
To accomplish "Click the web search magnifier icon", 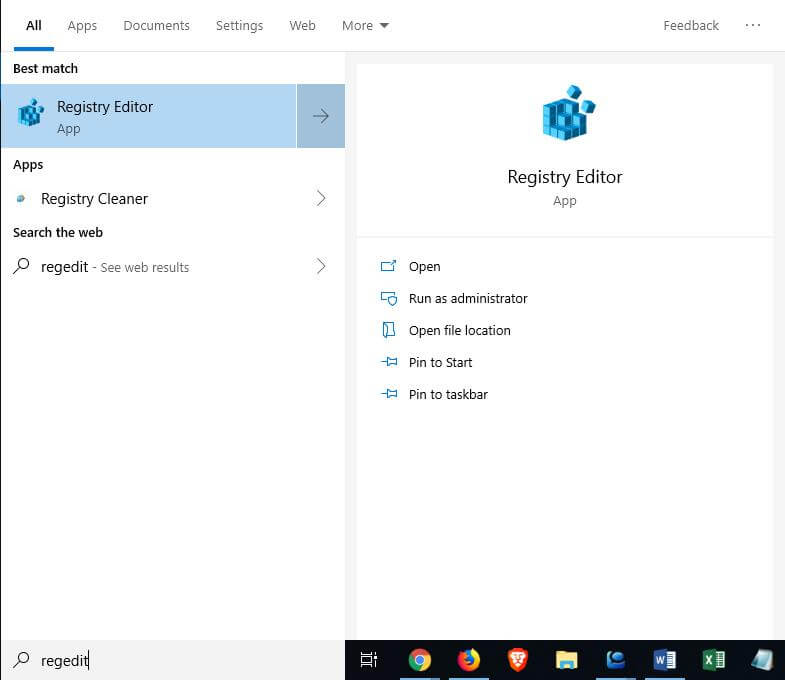I will point(22,266).
